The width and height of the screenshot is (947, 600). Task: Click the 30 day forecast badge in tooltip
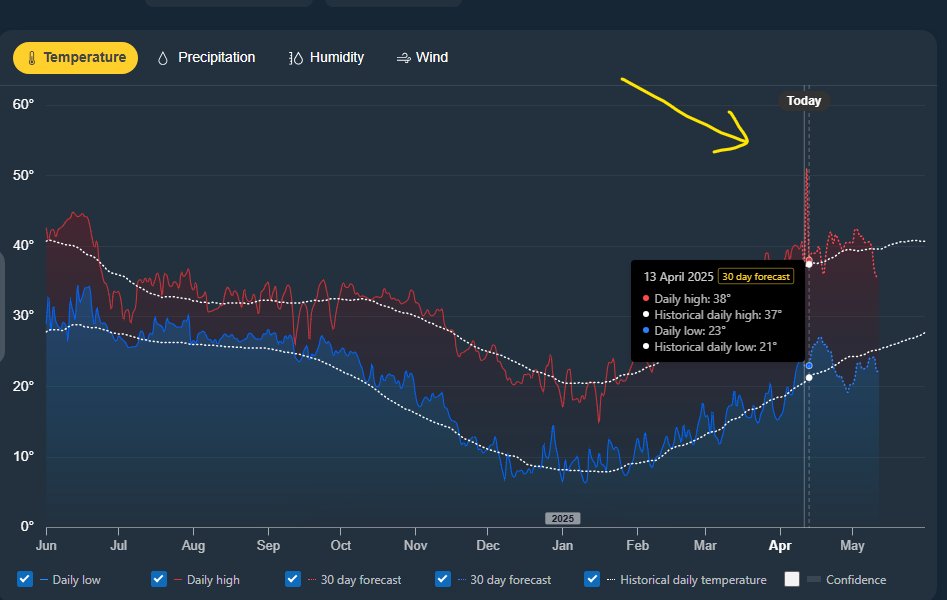coord(756,277)
